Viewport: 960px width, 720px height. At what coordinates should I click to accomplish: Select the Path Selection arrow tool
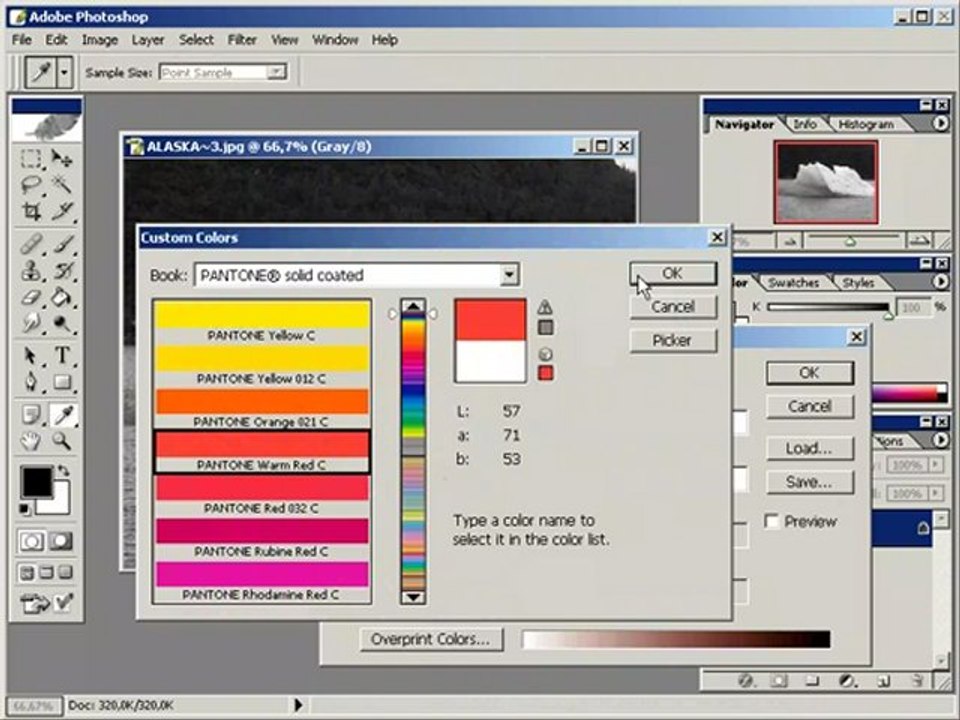coord(31,355)
